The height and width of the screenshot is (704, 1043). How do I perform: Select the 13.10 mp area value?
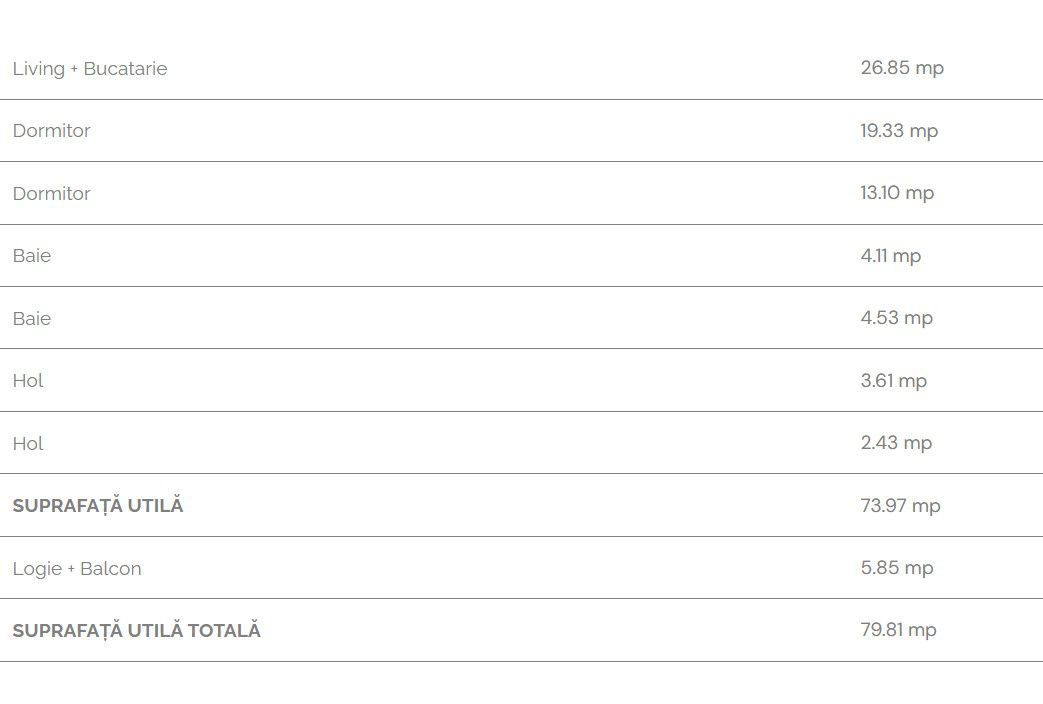[x=897, y=193]
